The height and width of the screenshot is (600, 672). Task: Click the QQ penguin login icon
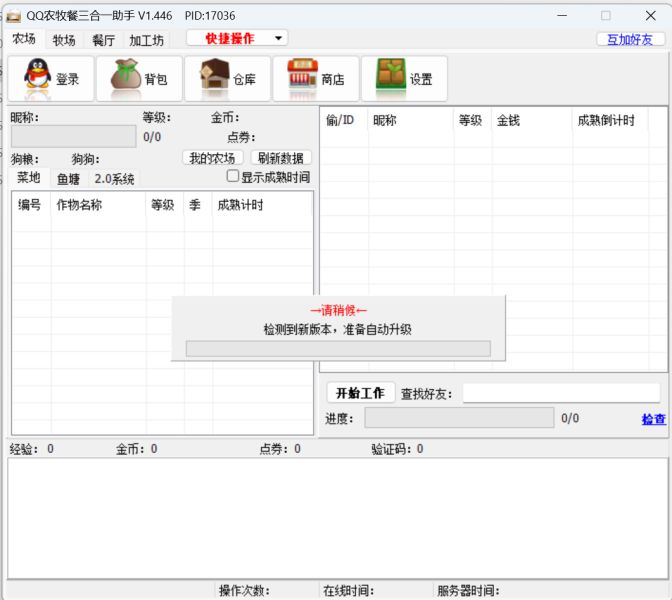pos(37,79)
